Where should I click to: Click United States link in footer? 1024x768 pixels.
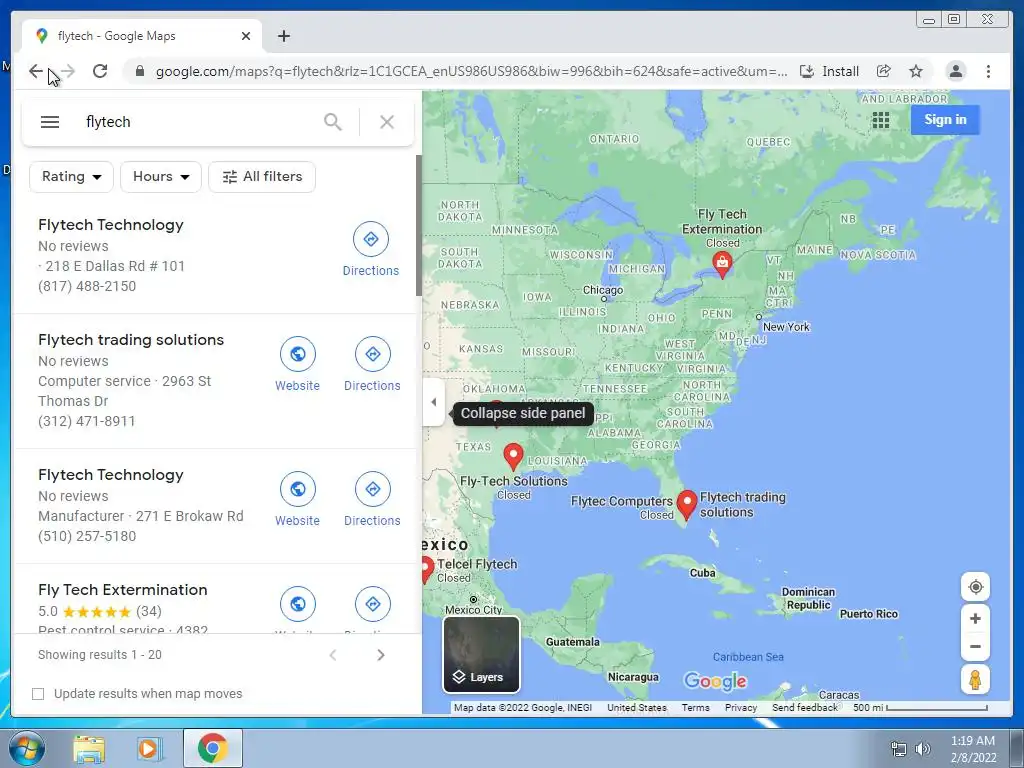tap(637, 707)
